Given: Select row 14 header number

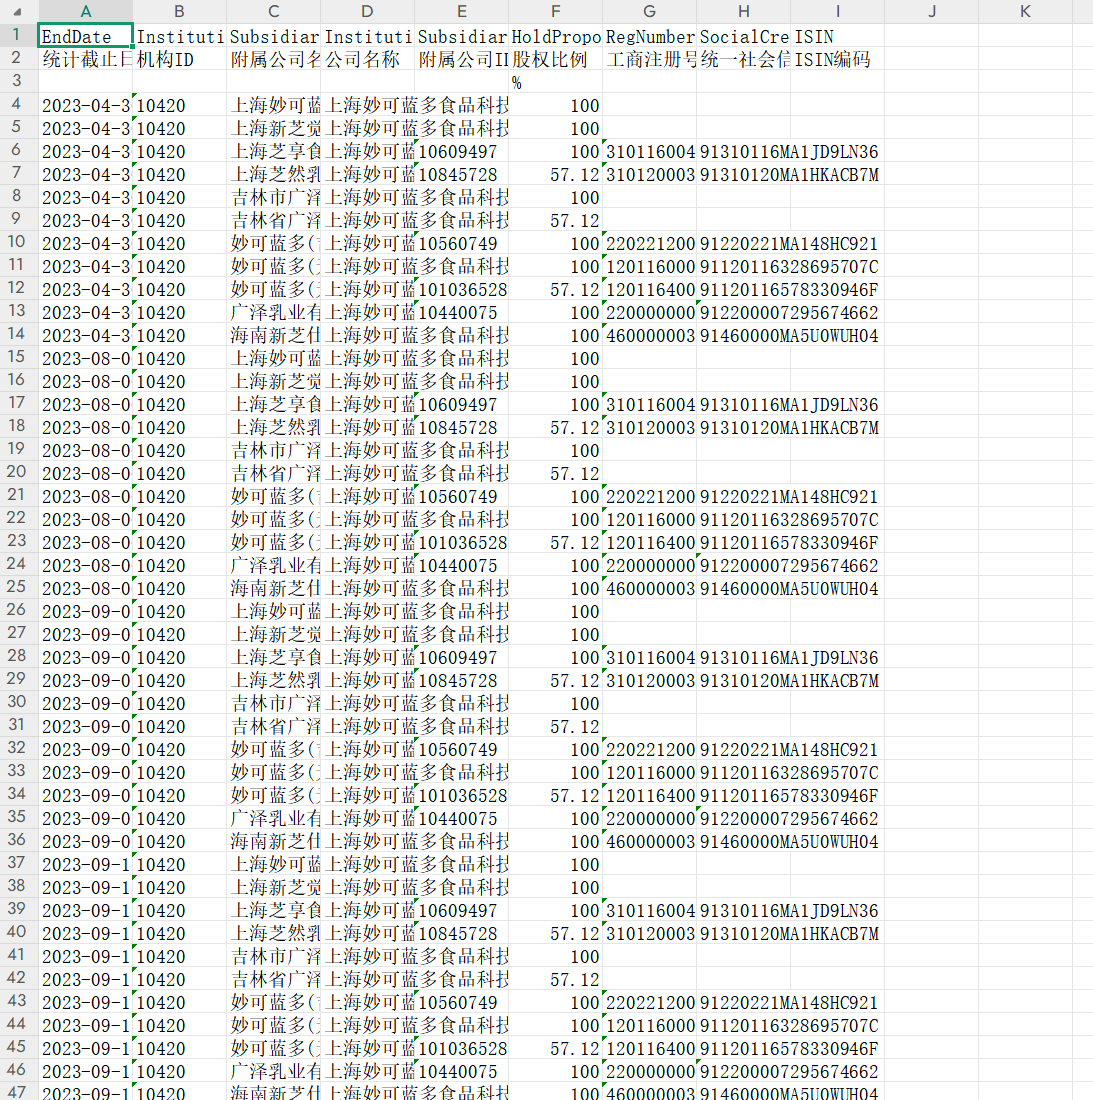Looking at the screenshot, I should click(x=17, y=334).
